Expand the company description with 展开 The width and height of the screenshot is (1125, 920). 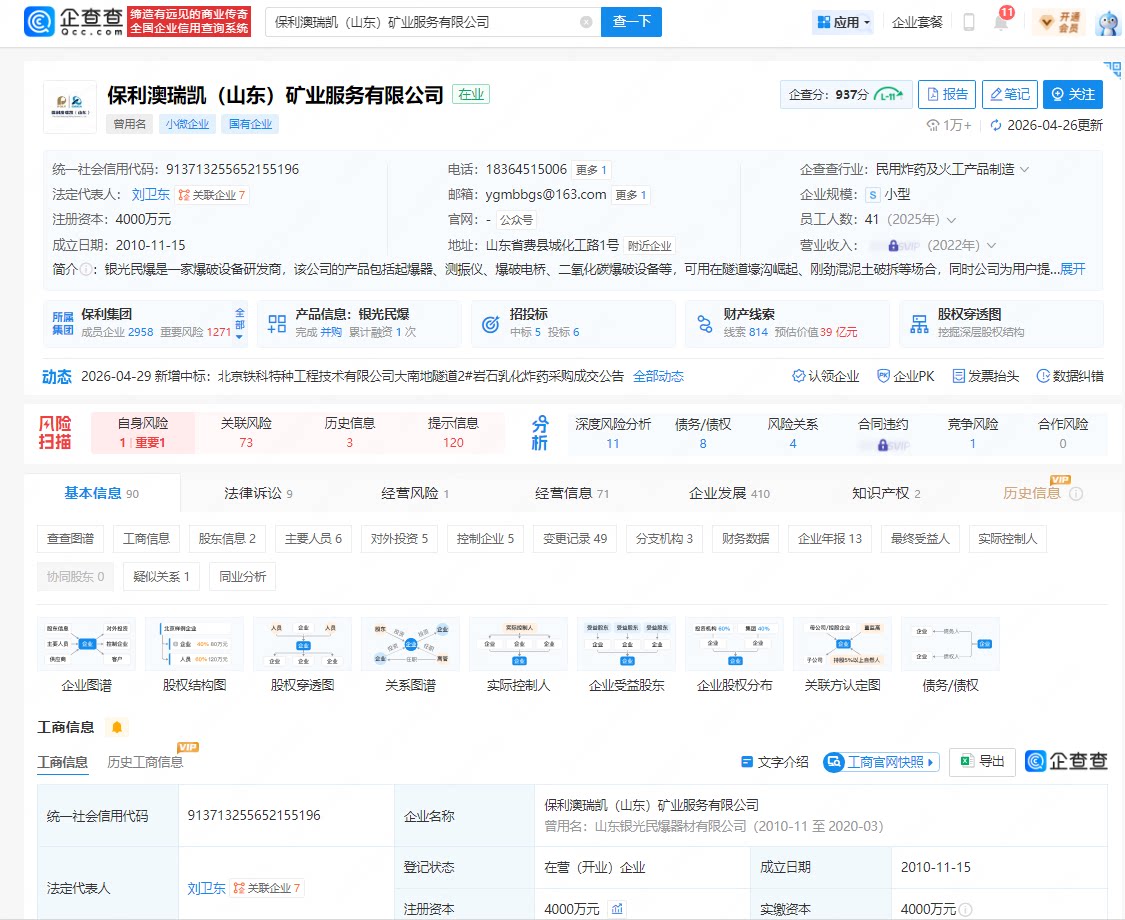(x=1073, y=269)
